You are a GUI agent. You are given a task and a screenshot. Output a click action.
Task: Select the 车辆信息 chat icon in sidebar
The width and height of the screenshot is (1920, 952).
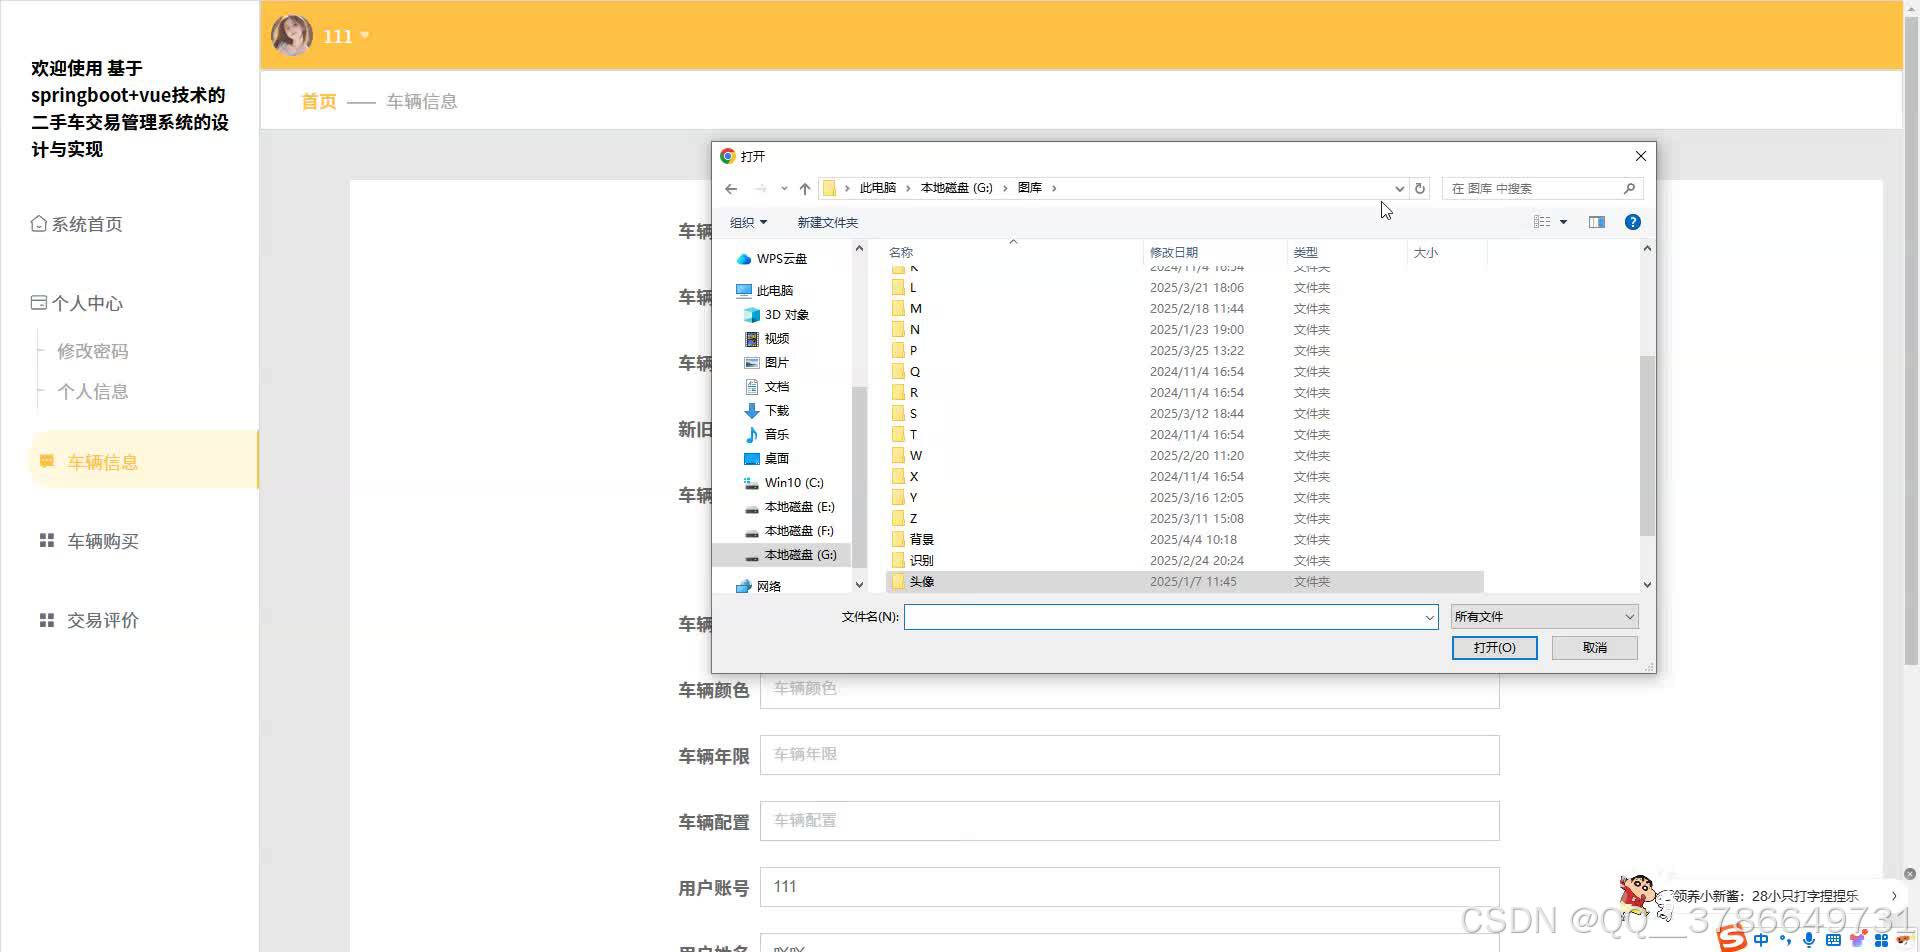tap(46, 460)
